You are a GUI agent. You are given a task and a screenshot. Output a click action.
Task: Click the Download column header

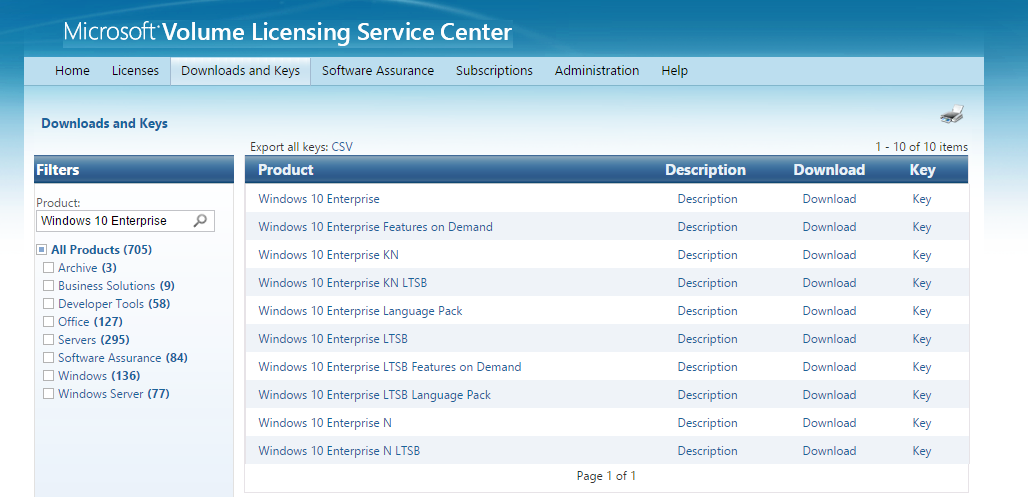tap(829, 170)
